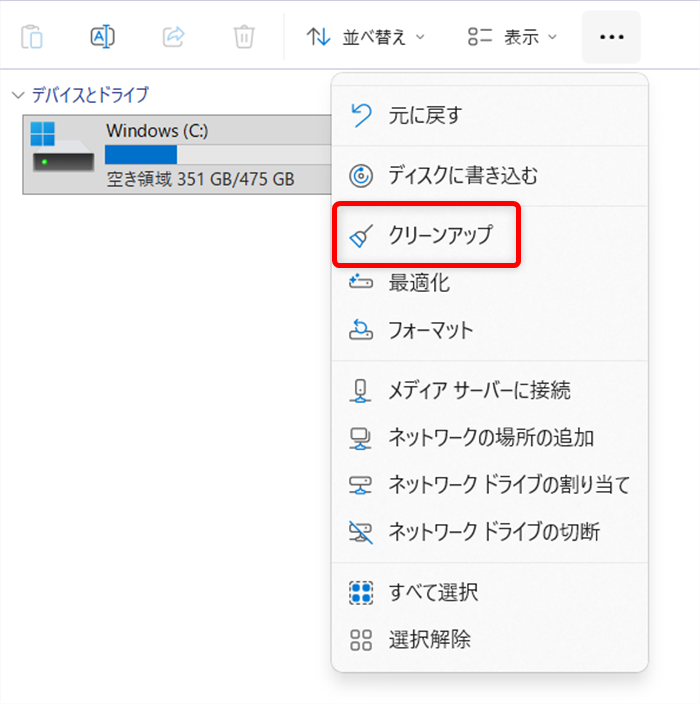The image size is (700, 704).
Task: Click the deselect icon beside 選択解除
Action: point(361,640)
